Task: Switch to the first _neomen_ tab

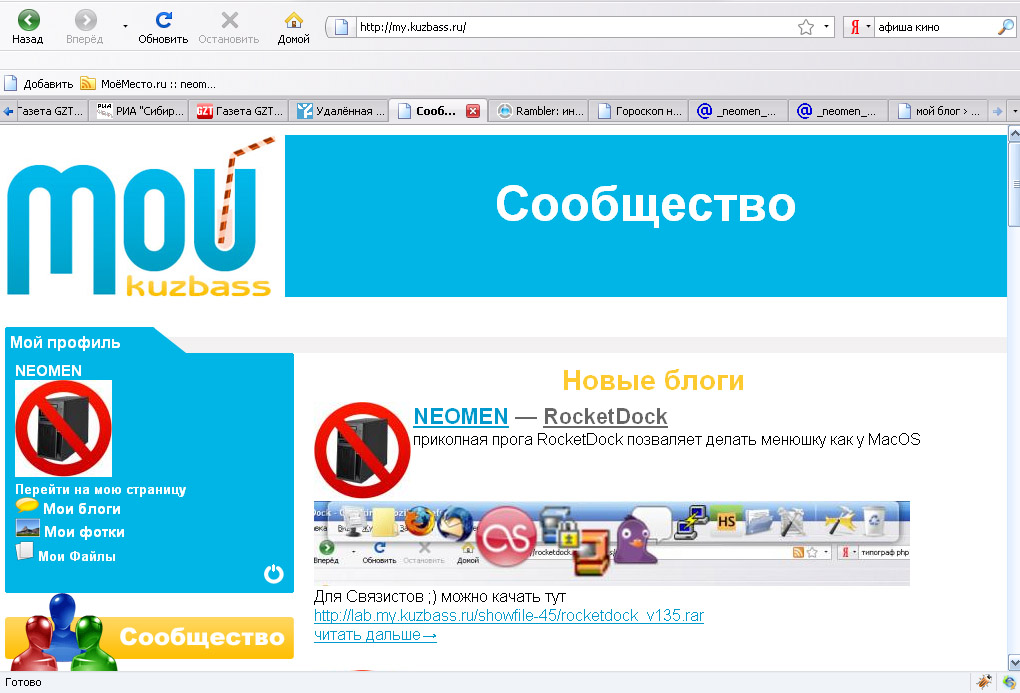Action: click(739, 111)
